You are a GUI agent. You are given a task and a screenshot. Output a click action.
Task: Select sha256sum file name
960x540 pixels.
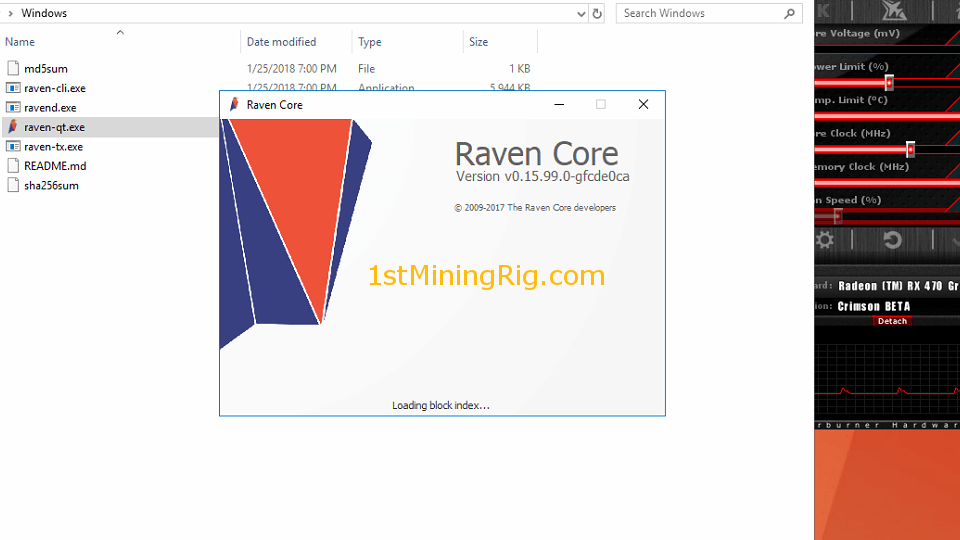point(51,186)
